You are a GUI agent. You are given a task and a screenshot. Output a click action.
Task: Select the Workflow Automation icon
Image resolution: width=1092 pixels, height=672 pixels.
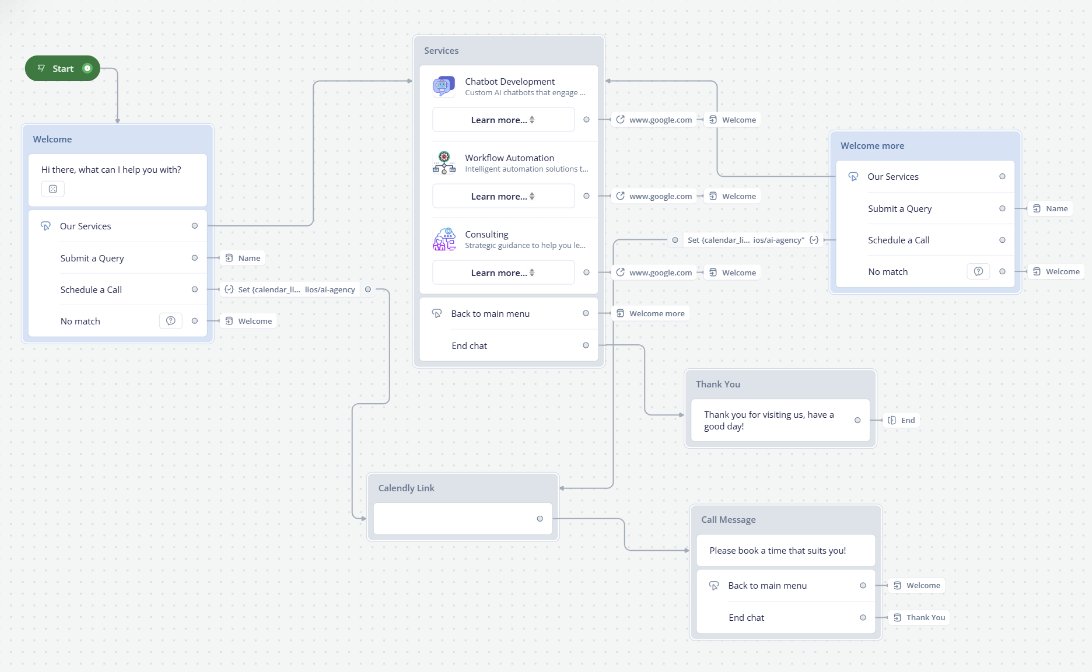pyautogui.click(x=443, y=163)
